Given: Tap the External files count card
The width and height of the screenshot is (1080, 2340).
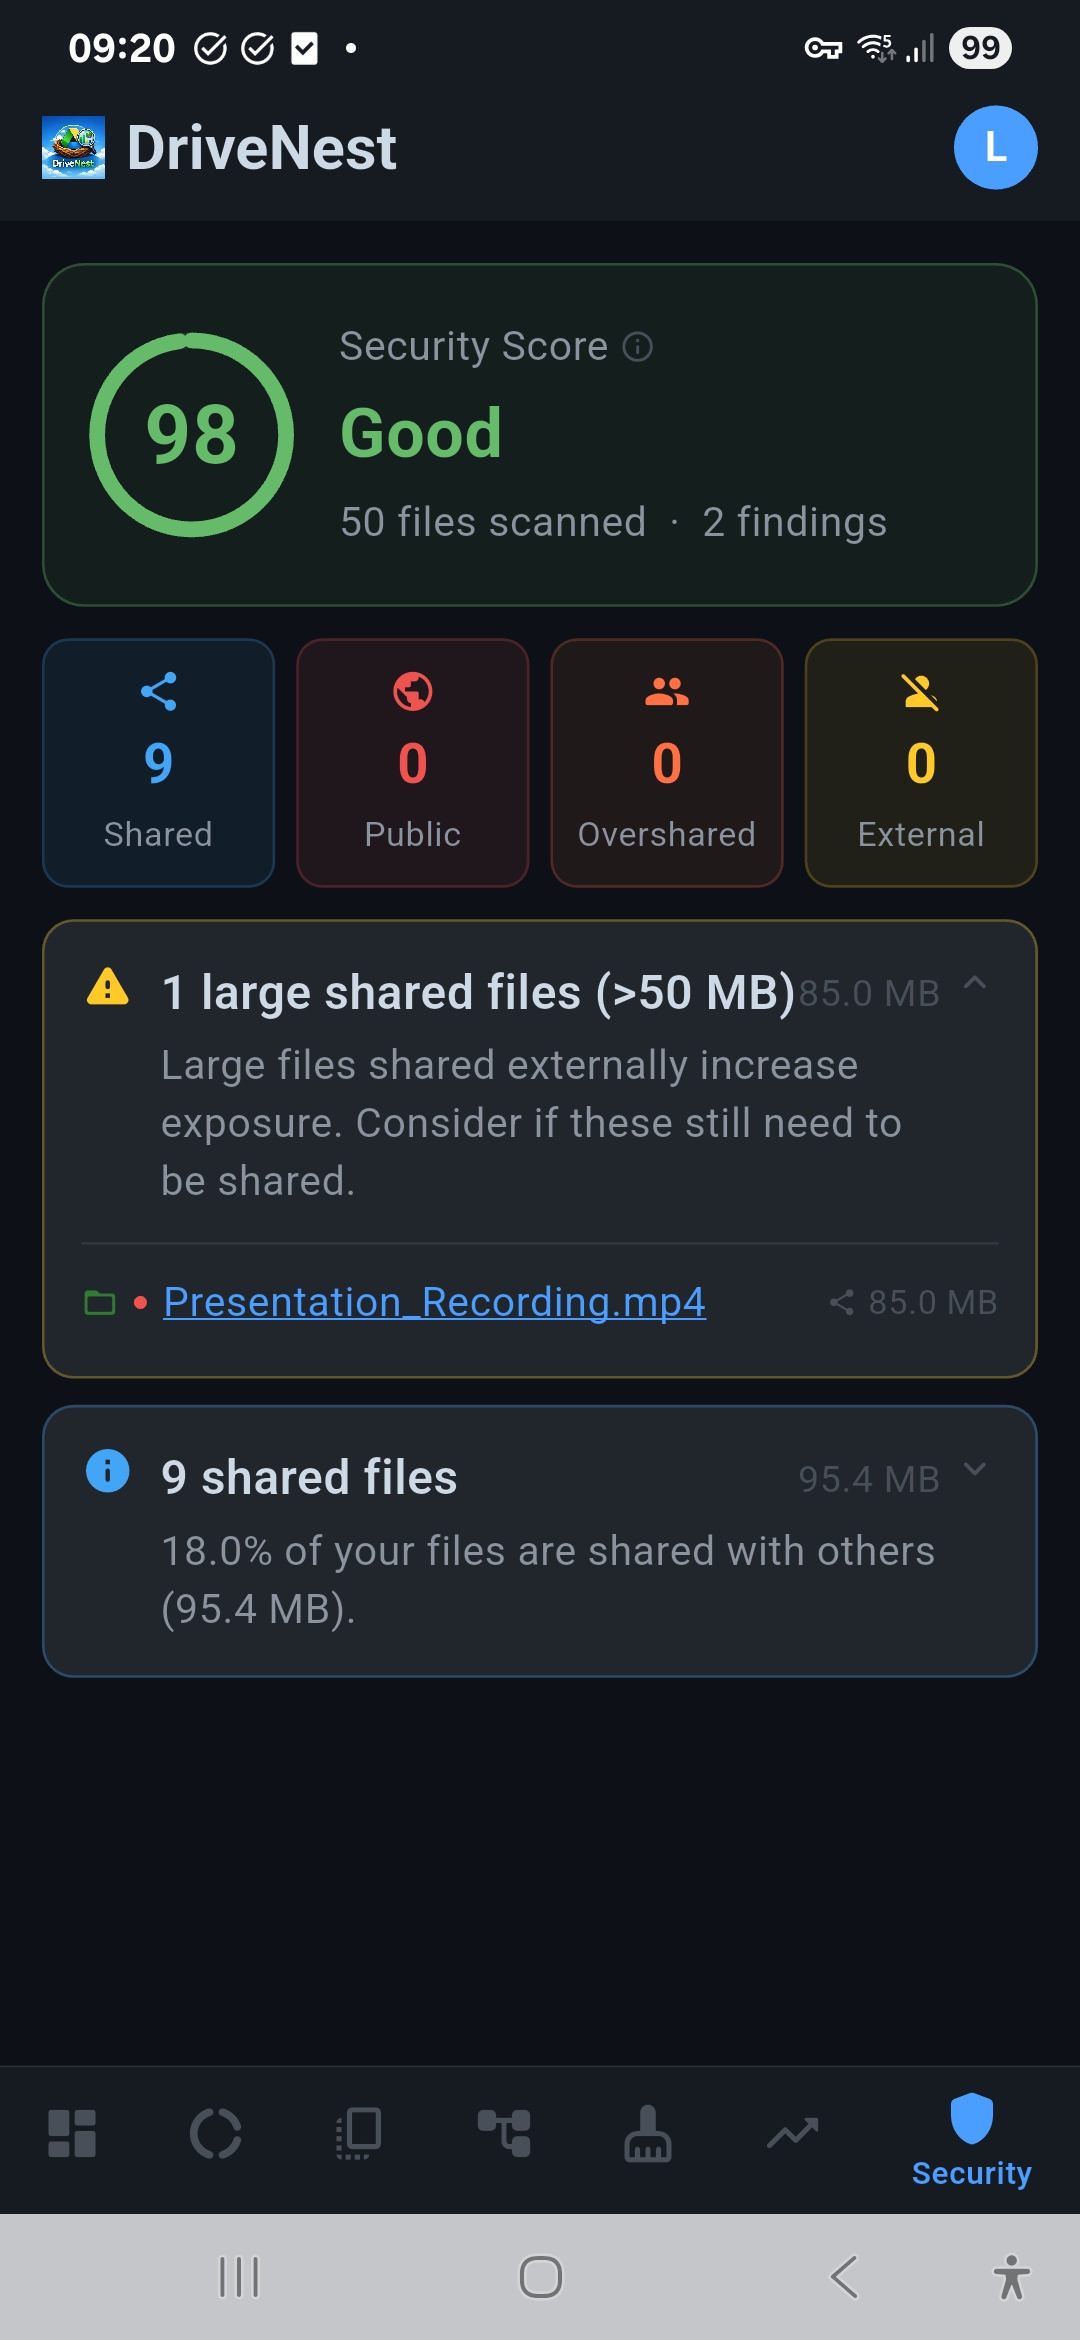Looking at the screenshot, I should coord(921,763).
